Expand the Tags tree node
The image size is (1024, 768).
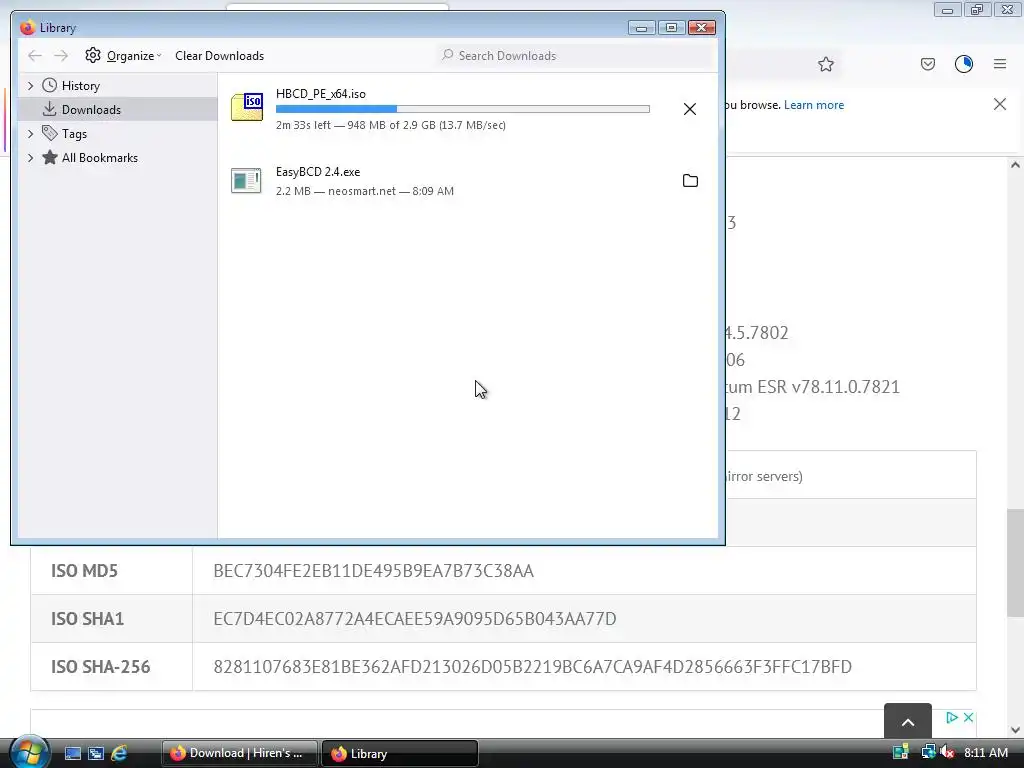tap(30, 134)
